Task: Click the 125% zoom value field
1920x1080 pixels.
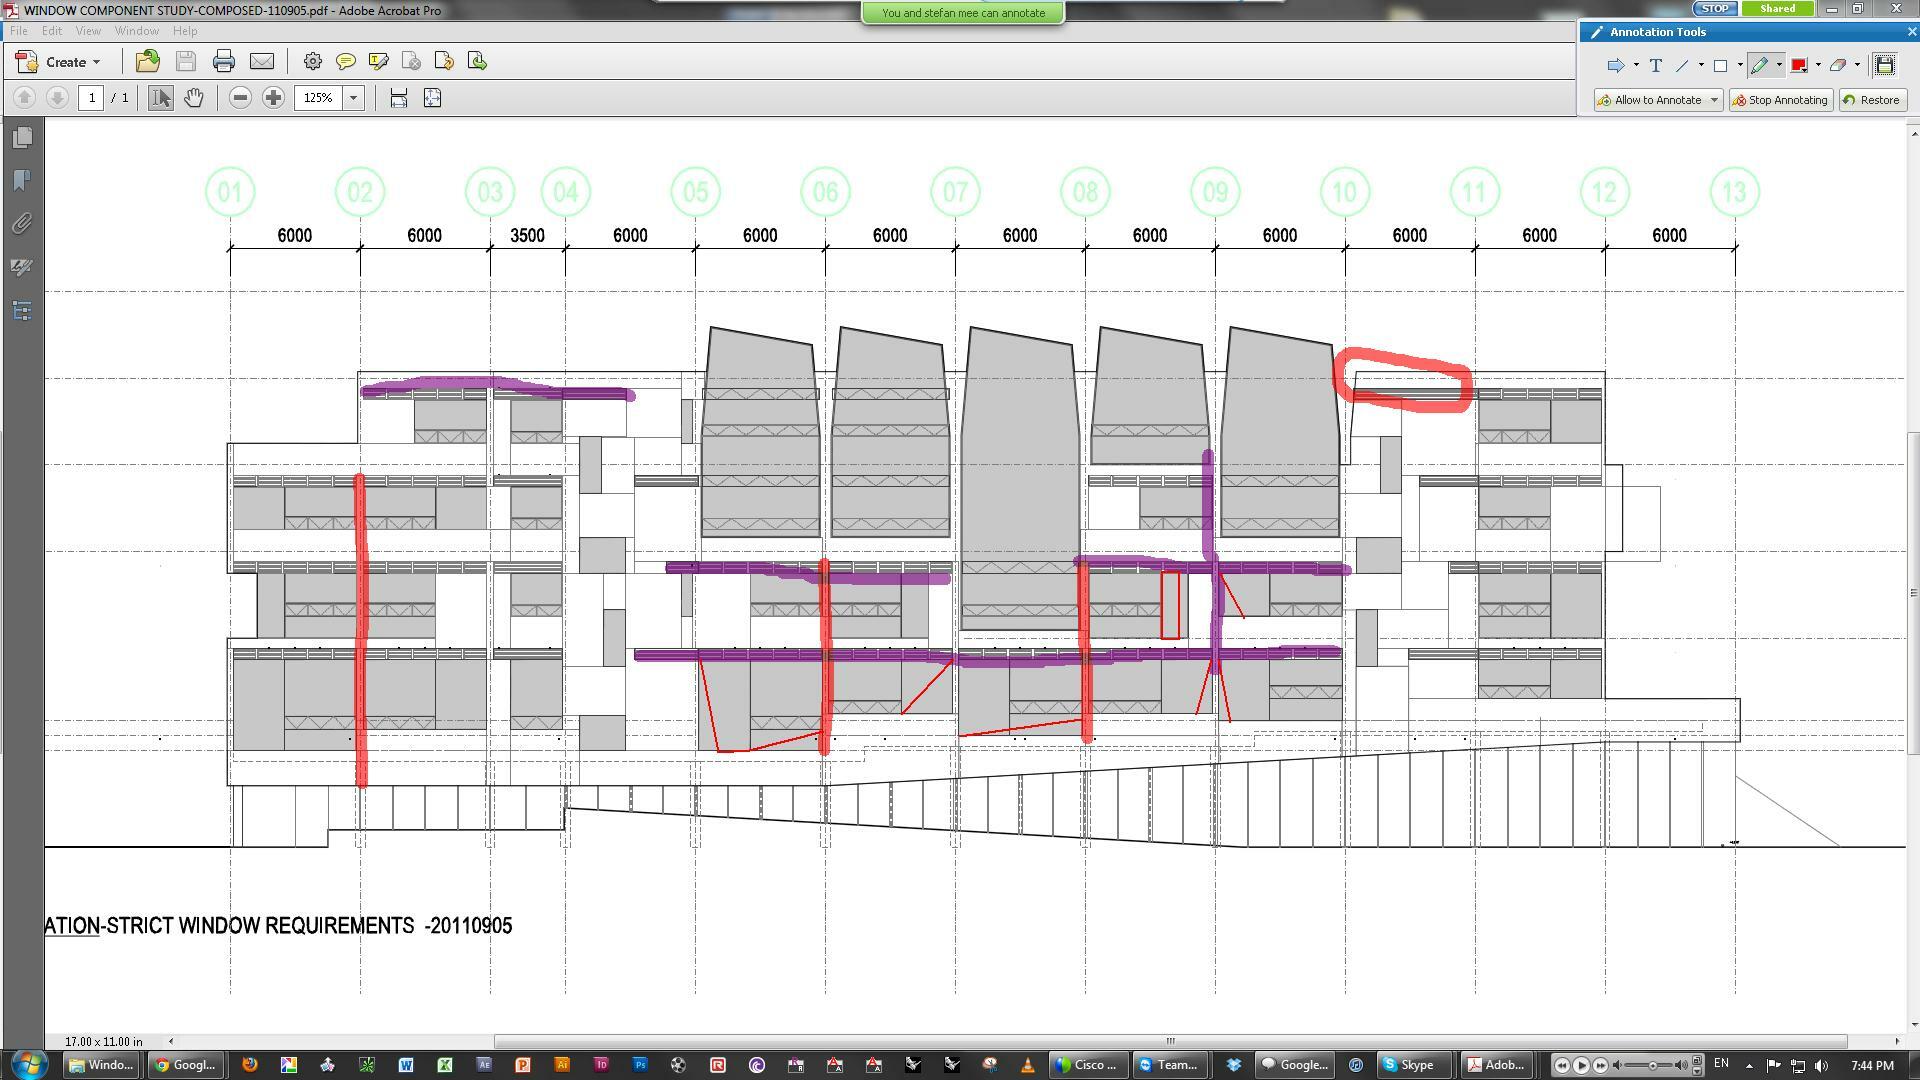Action: coord(319,98)
